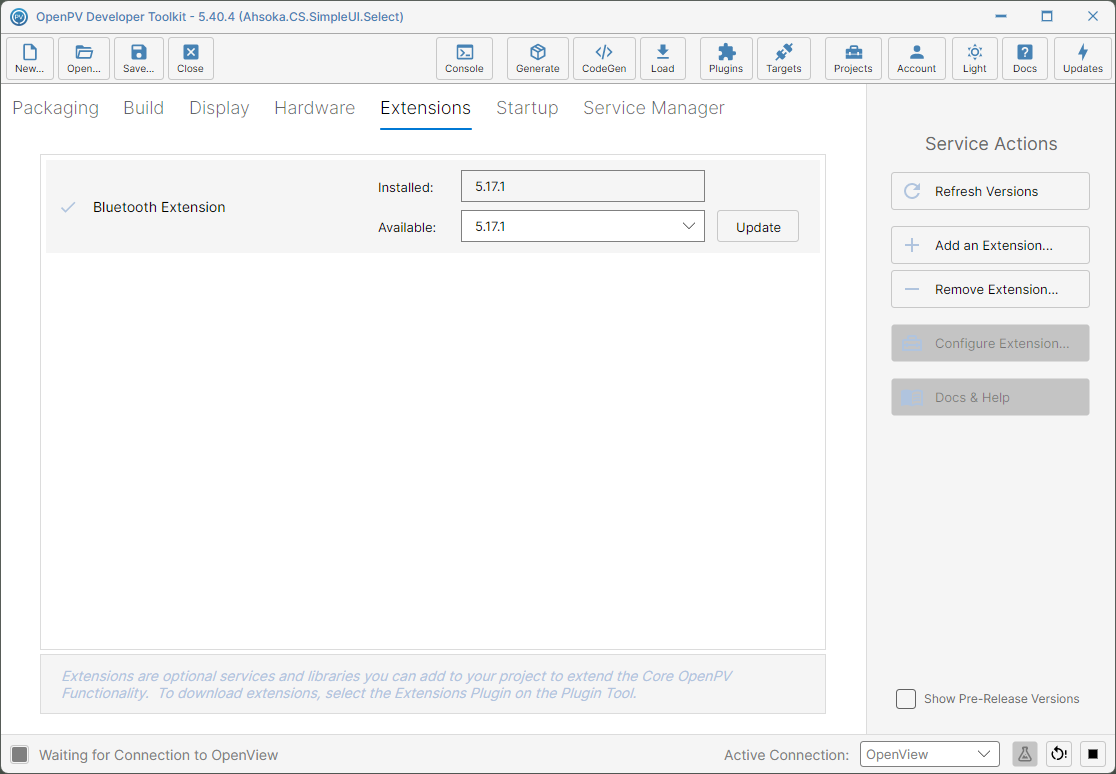
Task: Toggle the Bluetooth Extension checkmark
Action: [68, 207]
